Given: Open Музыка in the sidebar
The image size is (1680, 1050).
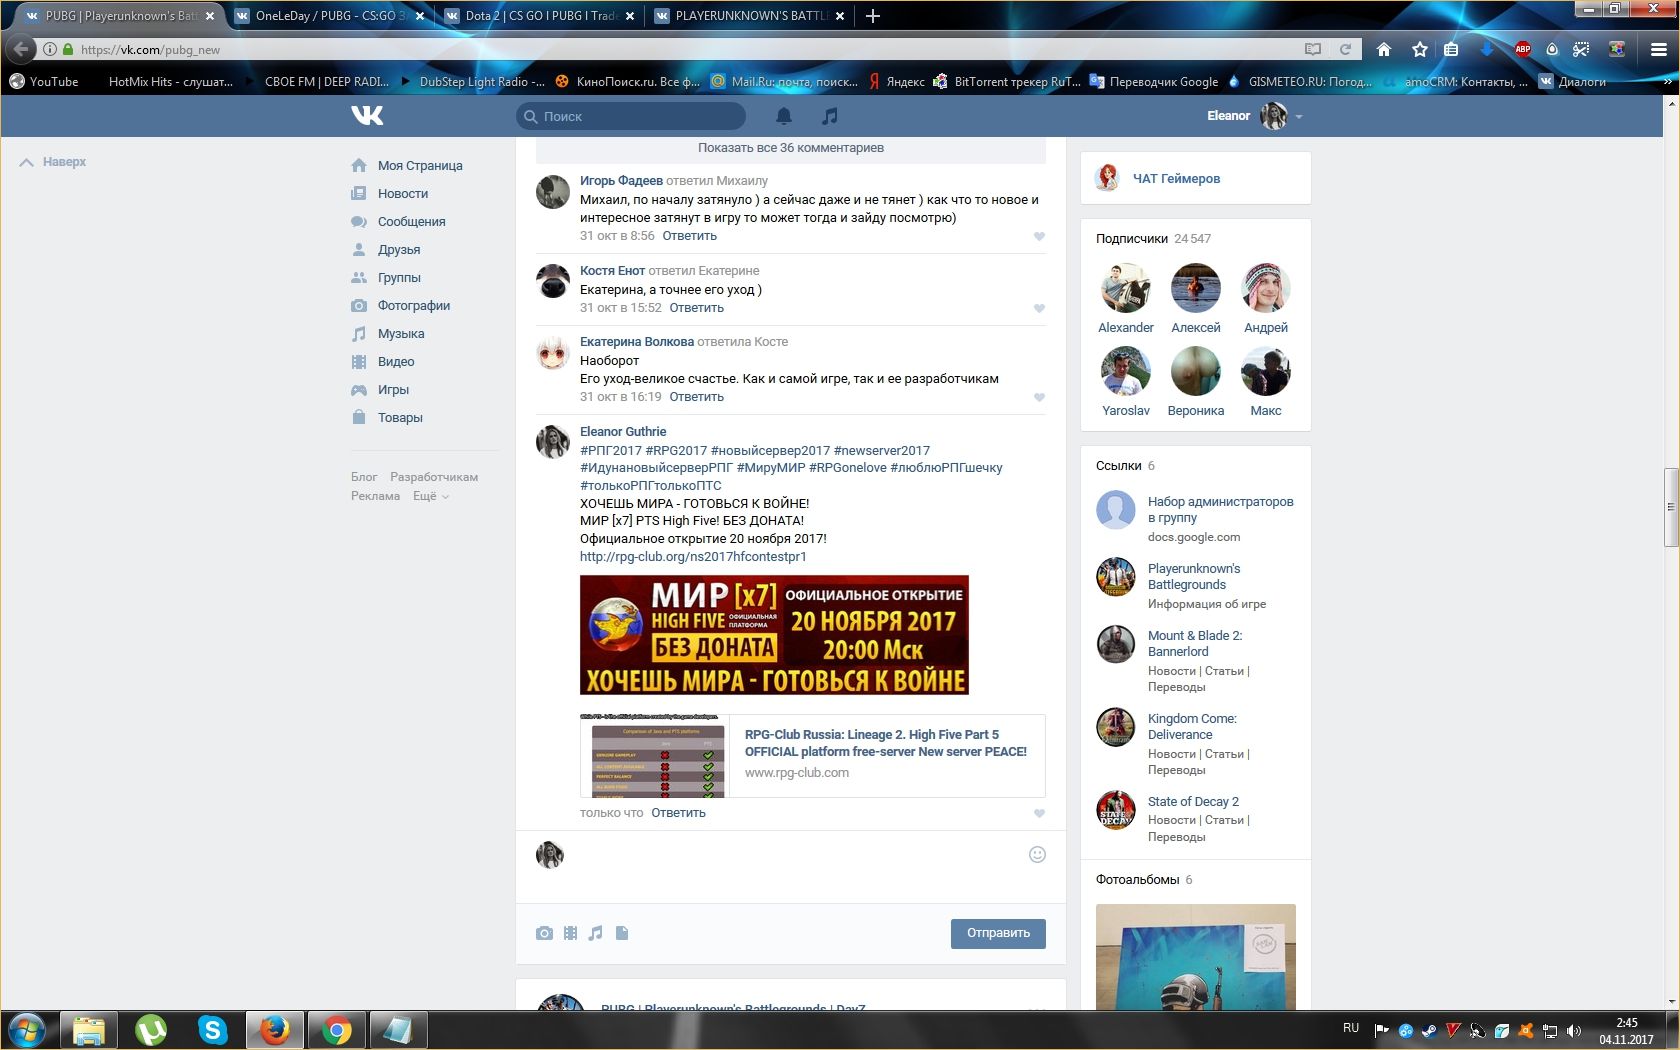Looking at the screenshot, I should [x=401, y=334].
